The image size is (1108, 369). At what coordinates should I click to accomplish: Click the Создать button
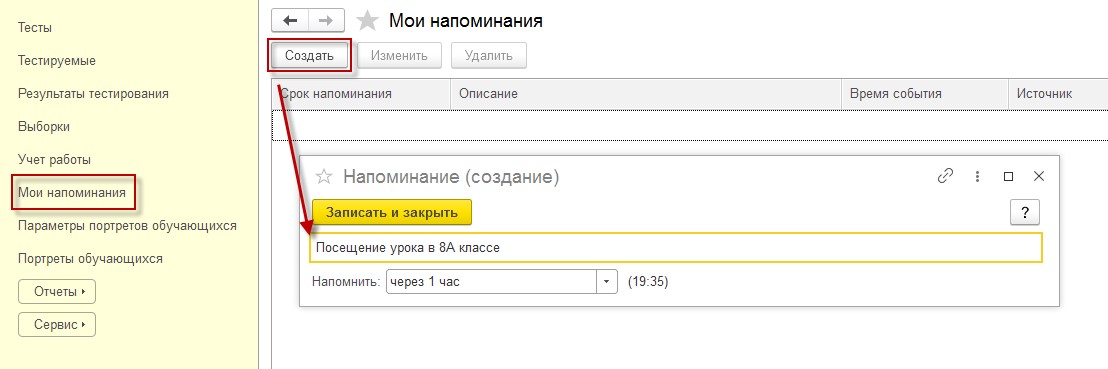(310, 55)
